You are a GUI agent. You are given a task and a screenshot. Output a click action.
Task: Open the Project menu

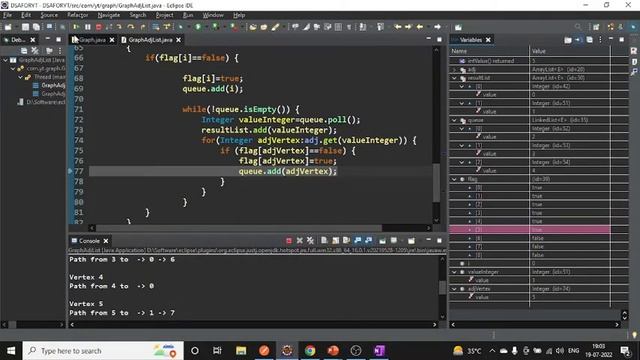point(164,15)
